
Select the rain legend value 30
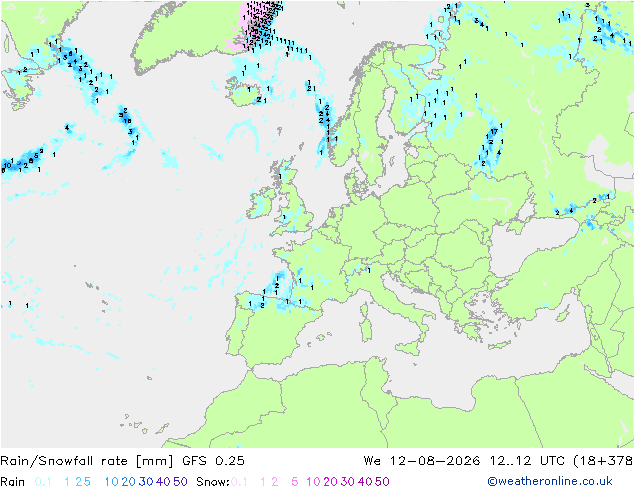[146, 482]
